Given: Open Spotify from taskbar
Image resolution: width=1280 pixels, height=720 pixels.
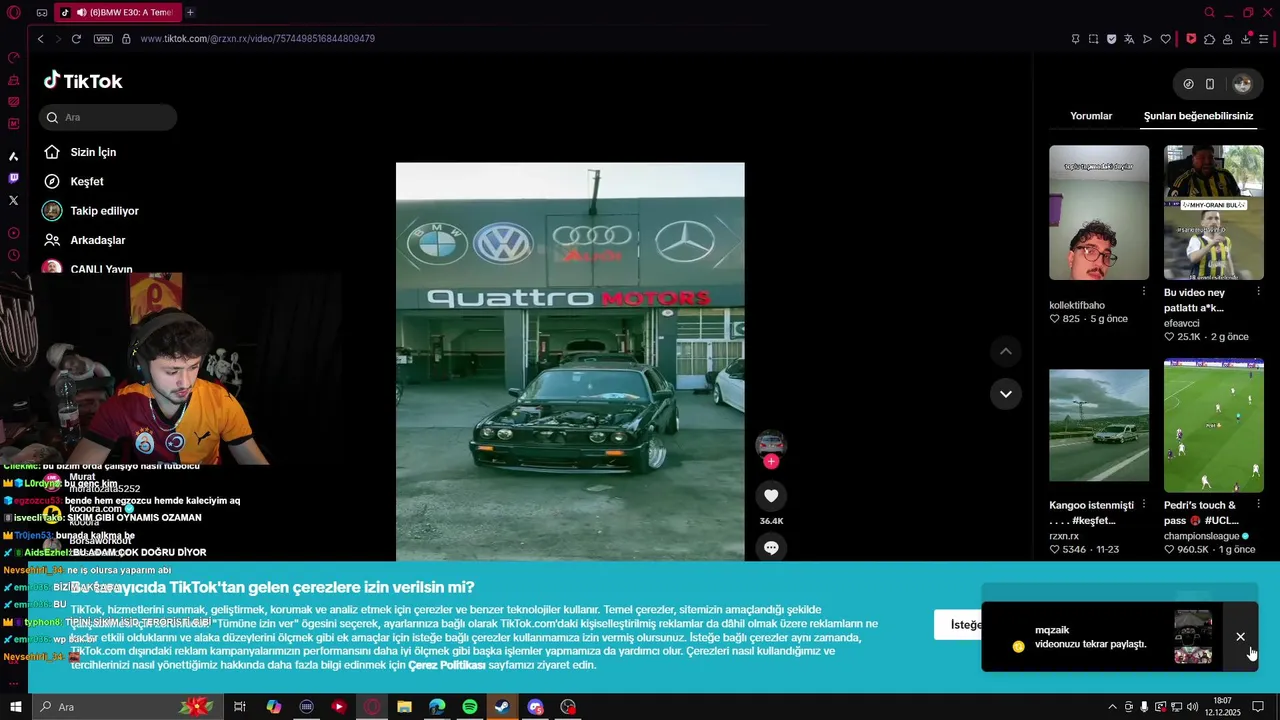Looking at the screenshot, I should click(x=470, y=707).
